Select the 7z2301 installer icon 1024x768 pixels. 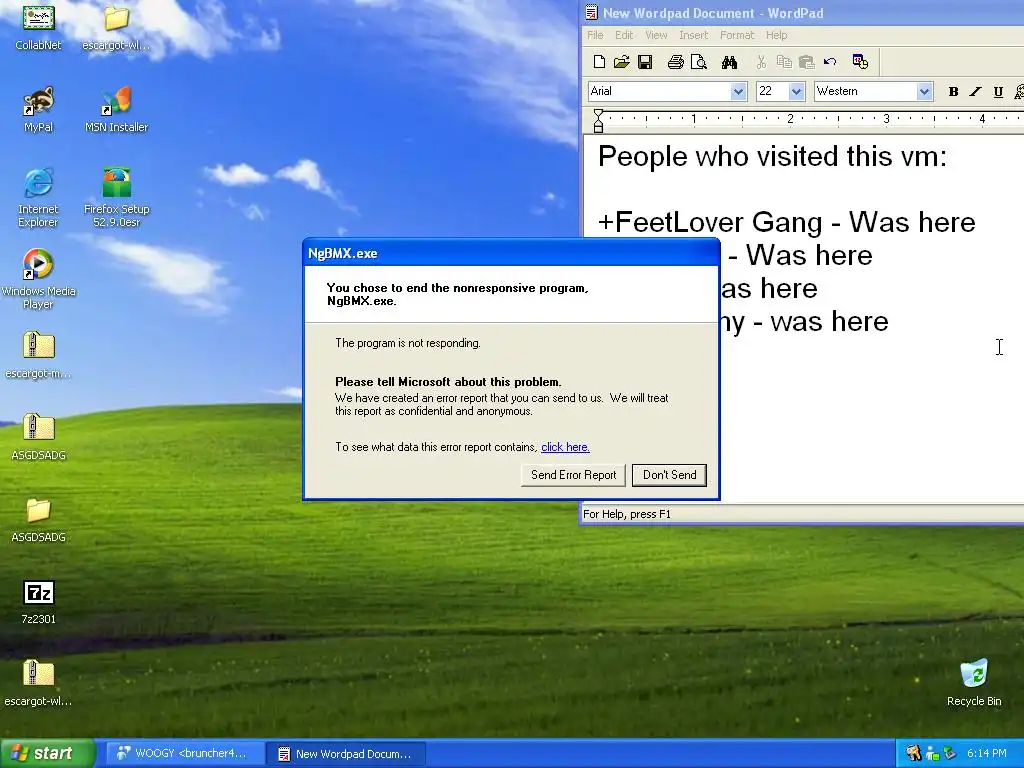(39, 602)
